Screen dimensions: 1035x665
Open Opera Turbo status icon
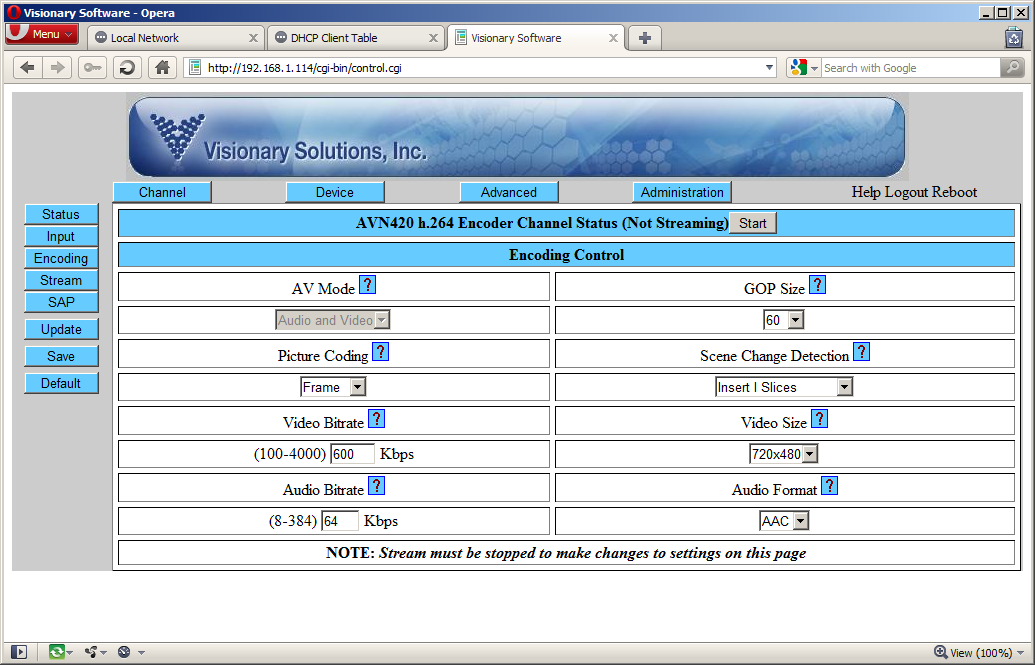124,652
